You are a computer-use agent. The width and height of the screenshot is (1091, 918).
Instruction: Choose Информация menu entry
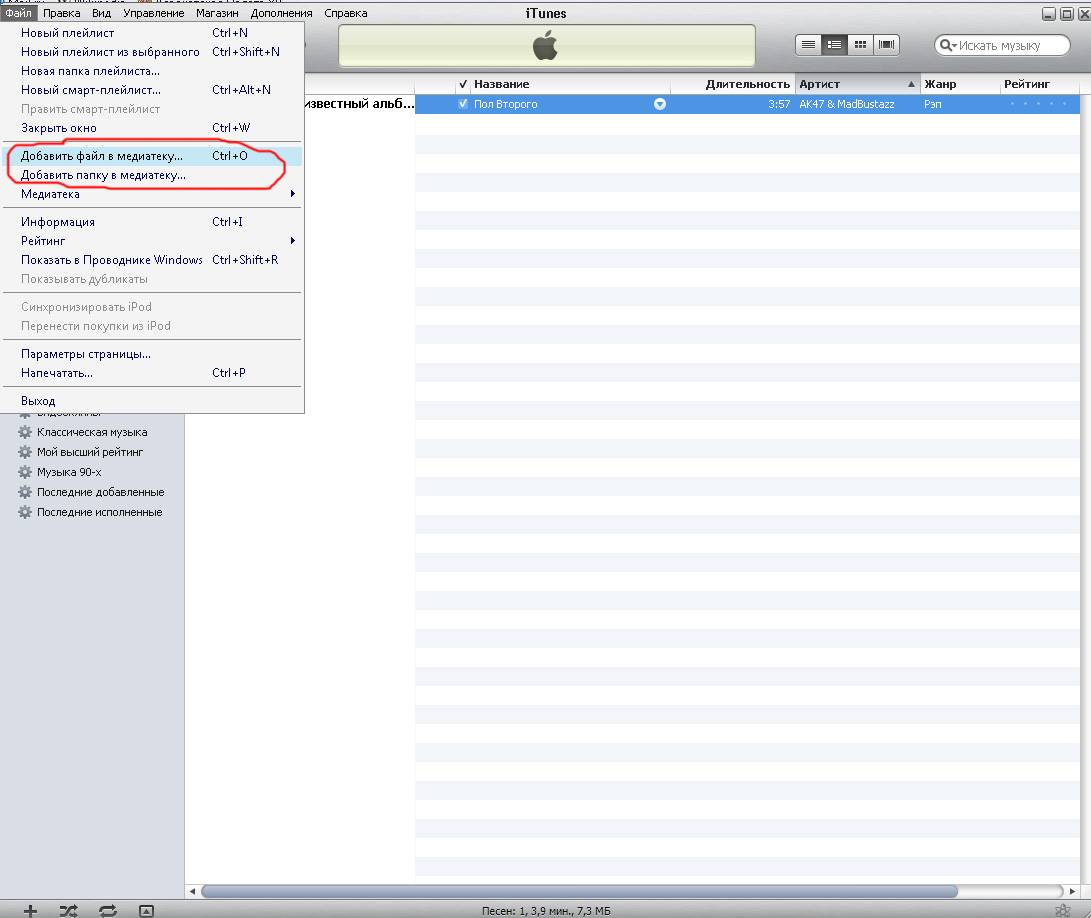tap(152, 222)
